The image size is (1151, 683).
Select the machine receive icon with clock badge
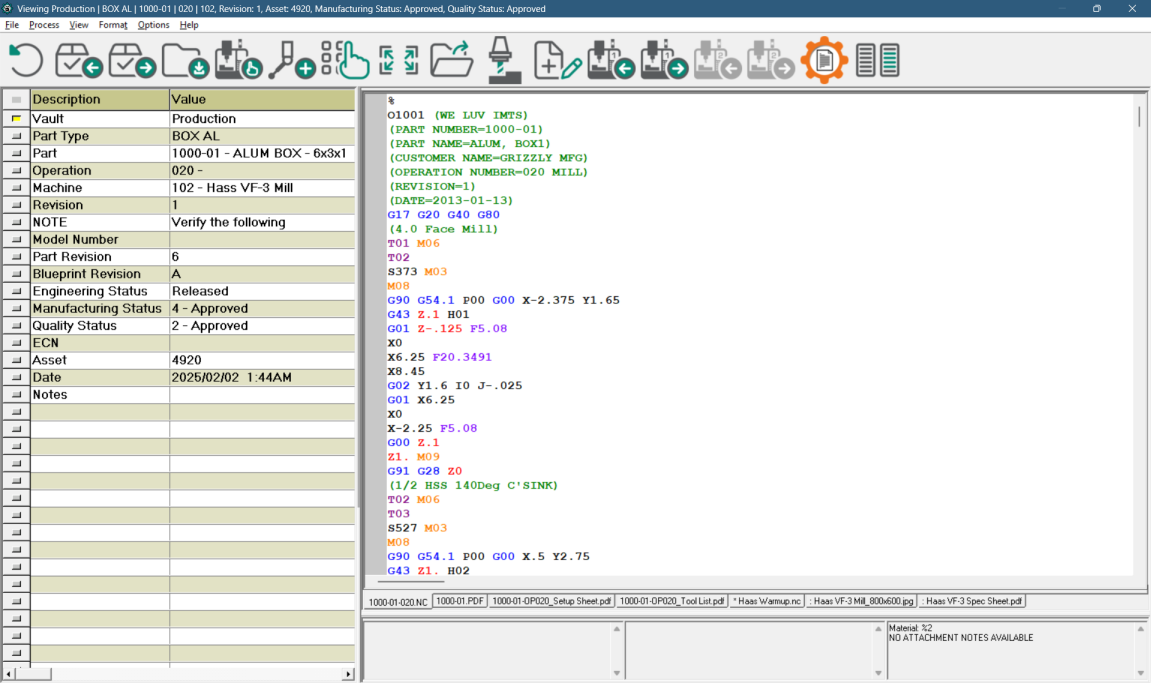point(237,60)
